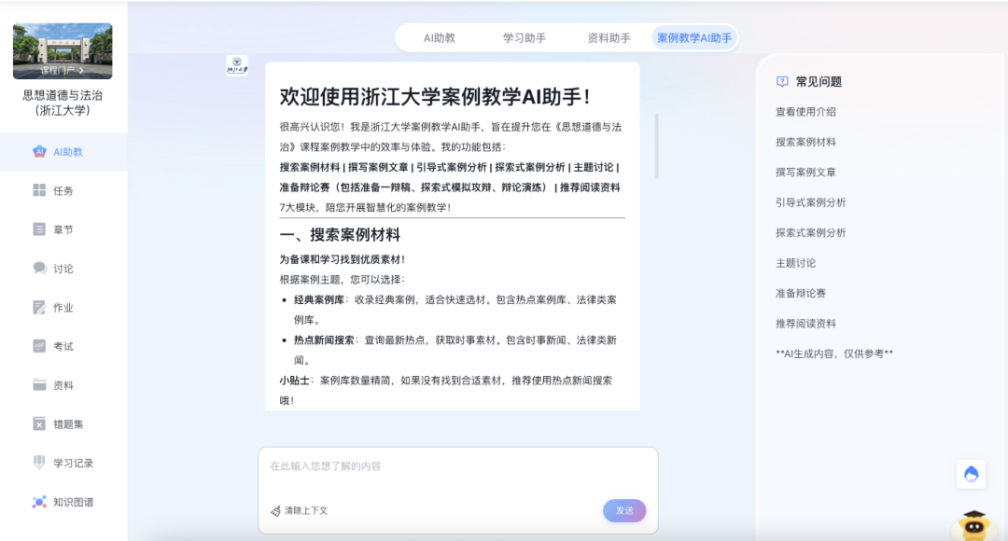1008x541 pixels.
Task: Open the 学习记录 sidebar icon
Action: click(x=39, y=462)
